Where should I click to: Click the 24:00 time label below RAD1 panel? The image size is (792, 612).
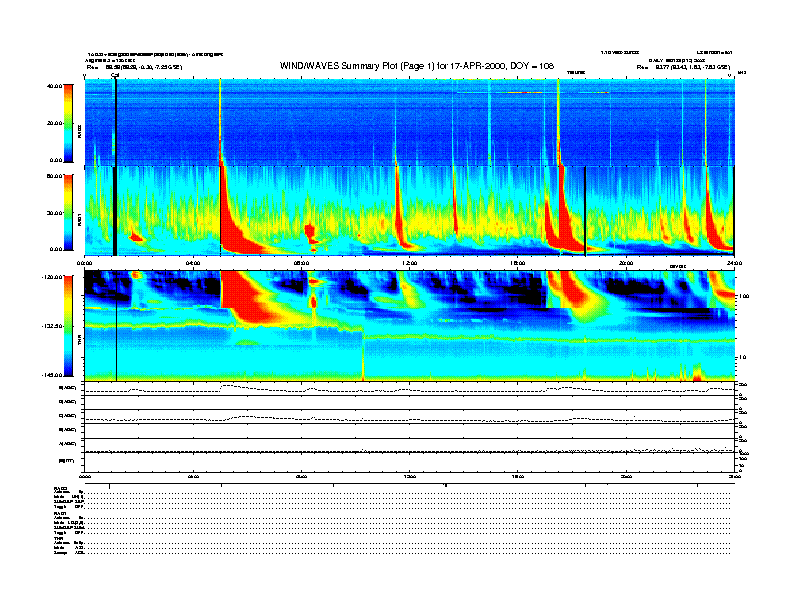point(734,263)
